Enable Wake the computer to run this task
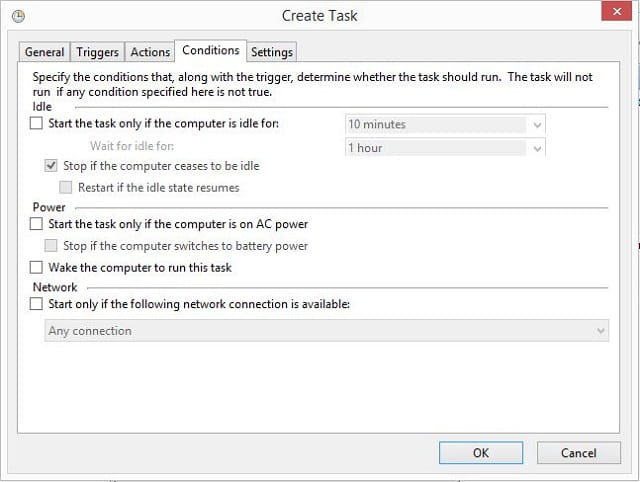Viewport: 640px width, 482px height. pos(36,267)
